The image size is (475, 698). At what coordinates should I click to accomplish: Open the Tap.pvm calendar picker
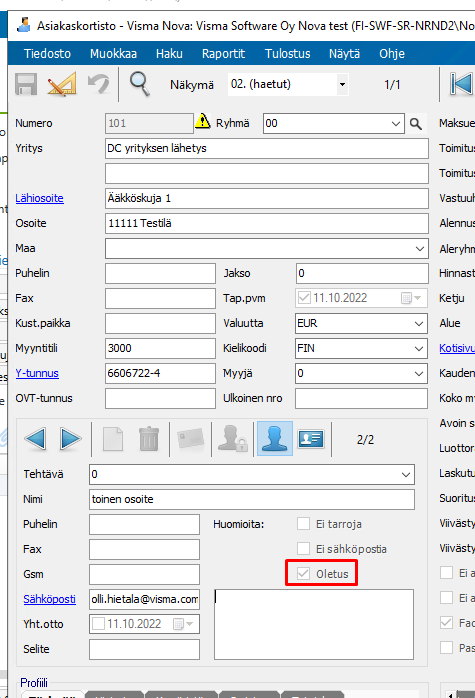pos(411,298)
